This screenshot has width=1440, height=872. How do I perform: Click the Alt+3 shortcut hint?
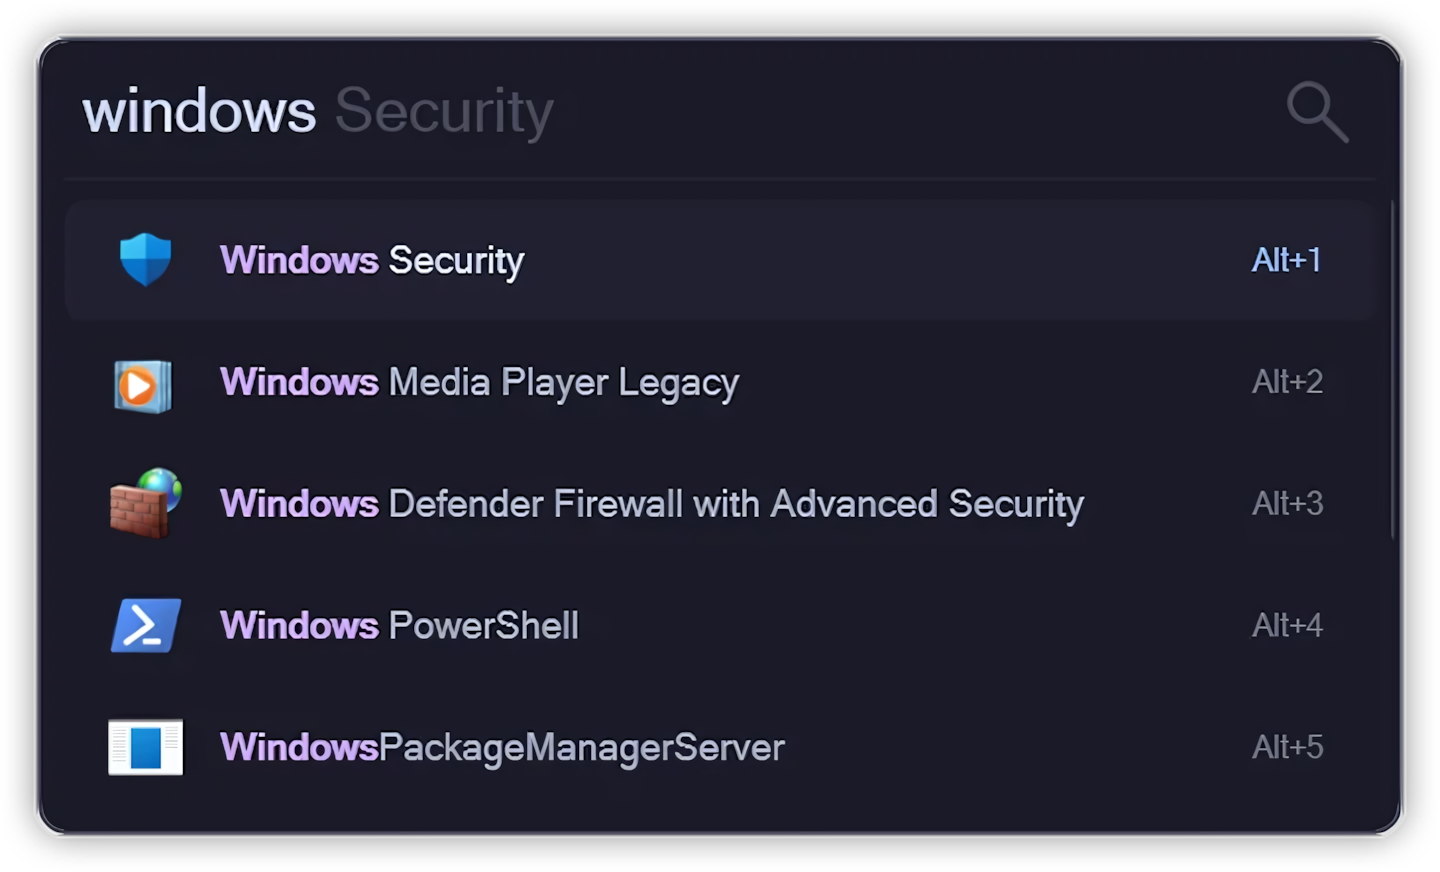[x=1287, y=504]
